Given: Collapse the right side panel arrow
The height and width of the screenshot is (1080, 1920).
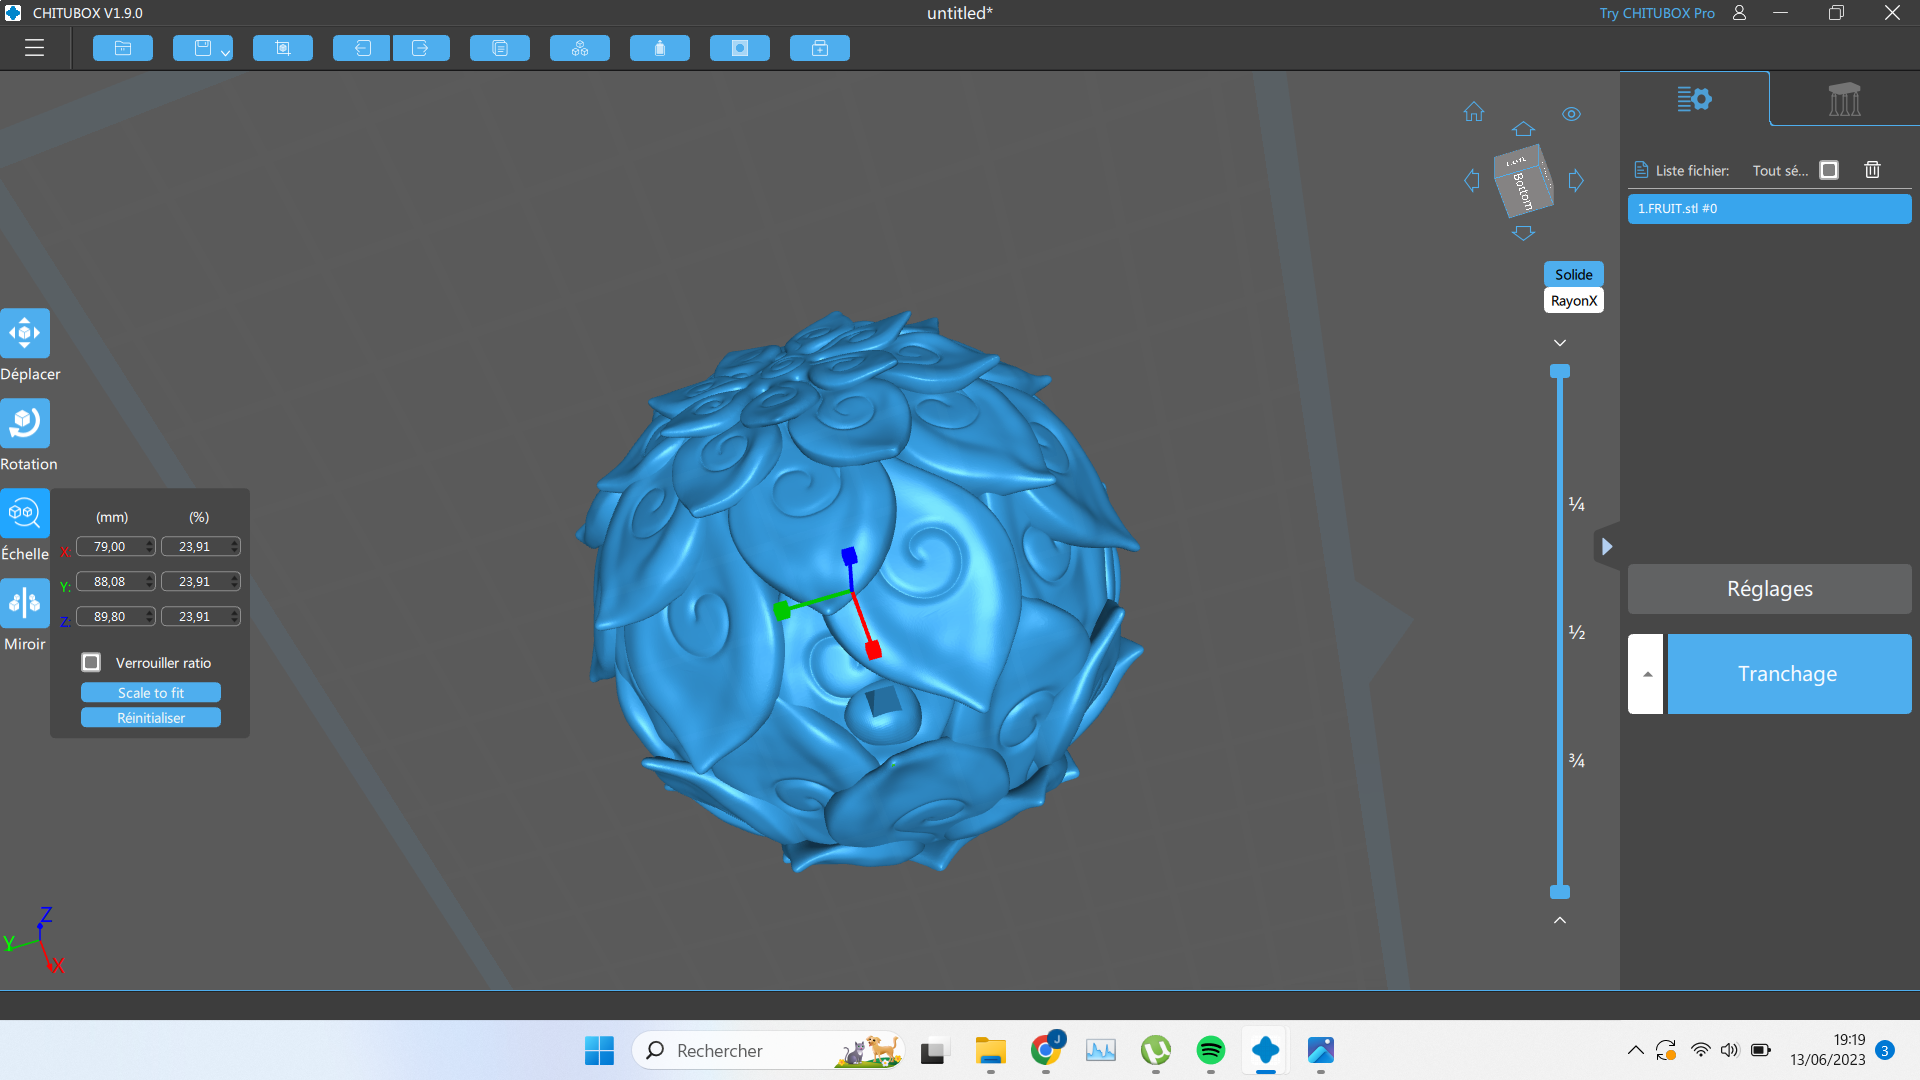Looking at the screenshot, I should (x=1607, y=547).
